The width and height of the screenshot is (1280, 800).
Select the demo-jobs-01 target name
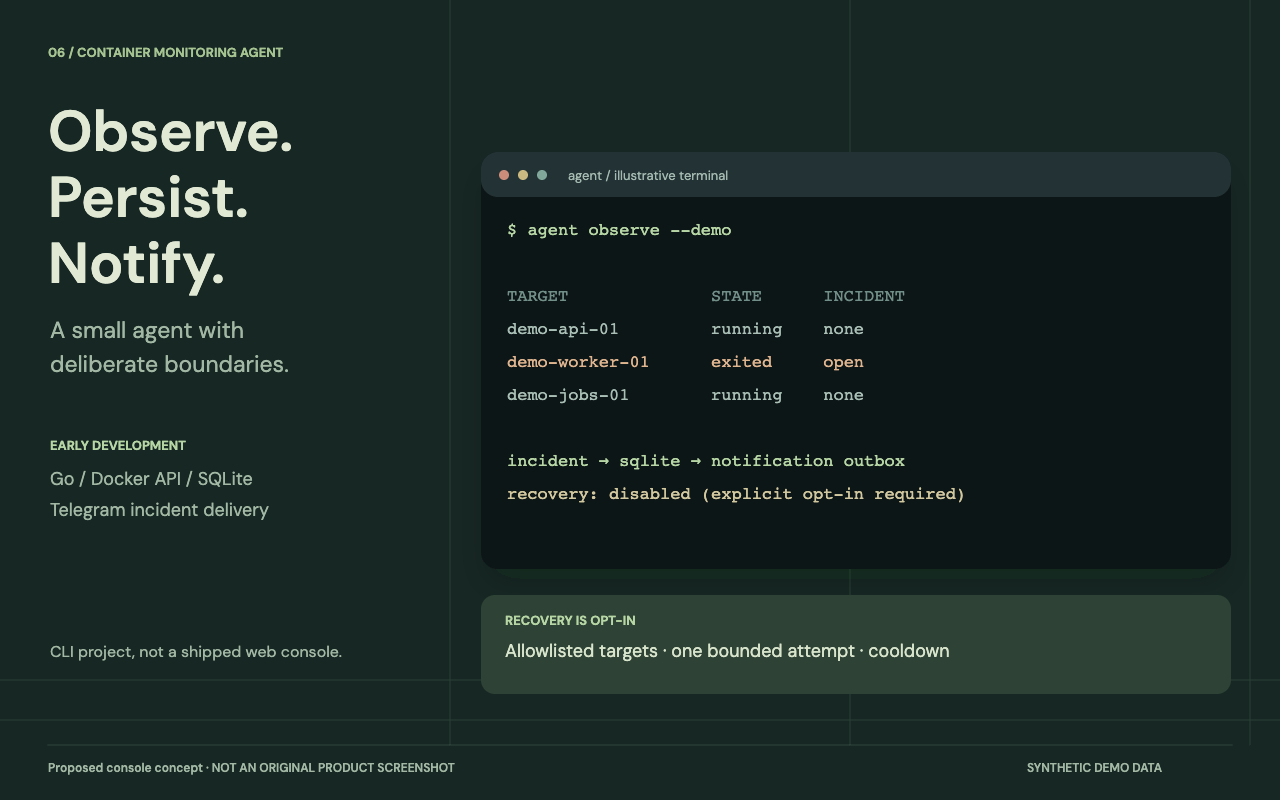tap(568, 395)
